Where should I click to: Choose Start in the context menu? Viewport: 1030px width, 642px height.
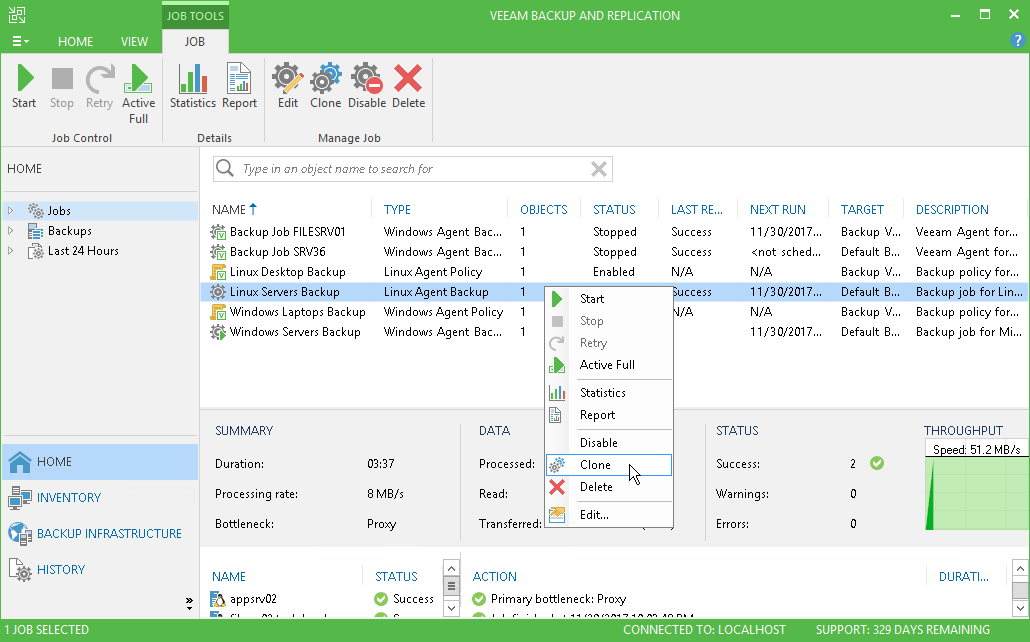pos(609,298)
